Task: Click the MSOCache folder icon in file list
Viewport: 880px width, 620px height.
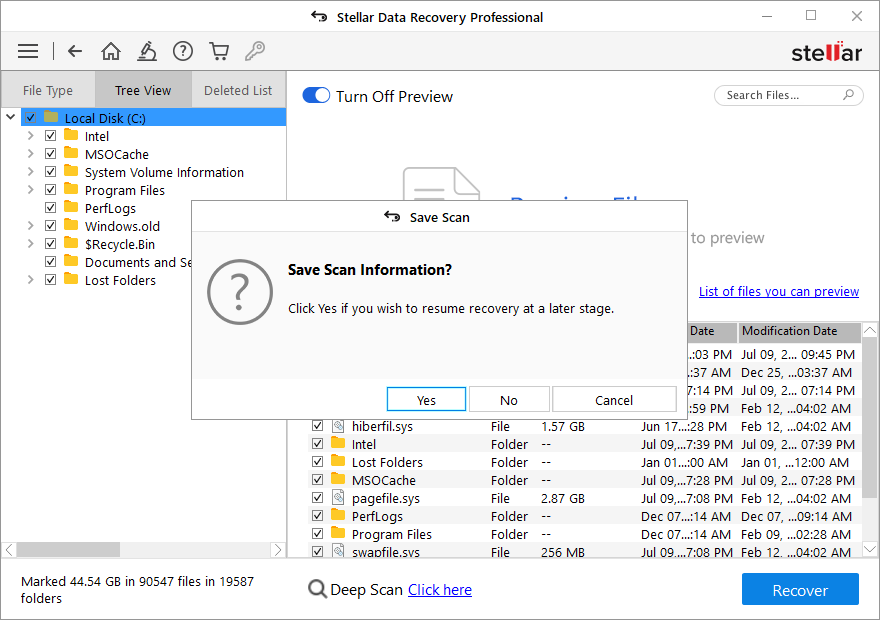Action: (338, 479)
